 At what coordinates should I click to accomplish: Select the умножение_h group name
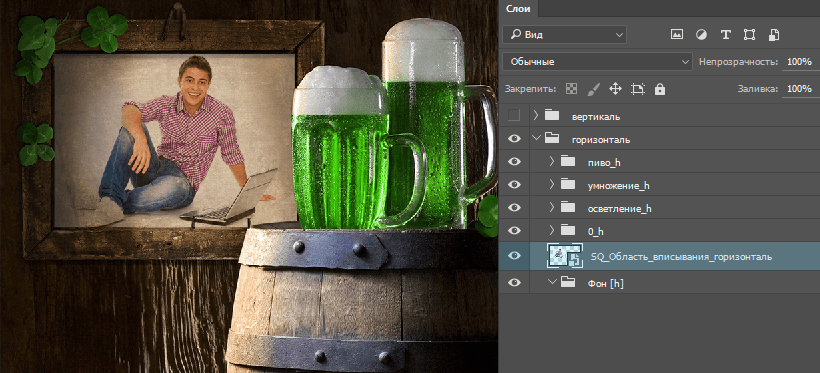pos(619,186)
